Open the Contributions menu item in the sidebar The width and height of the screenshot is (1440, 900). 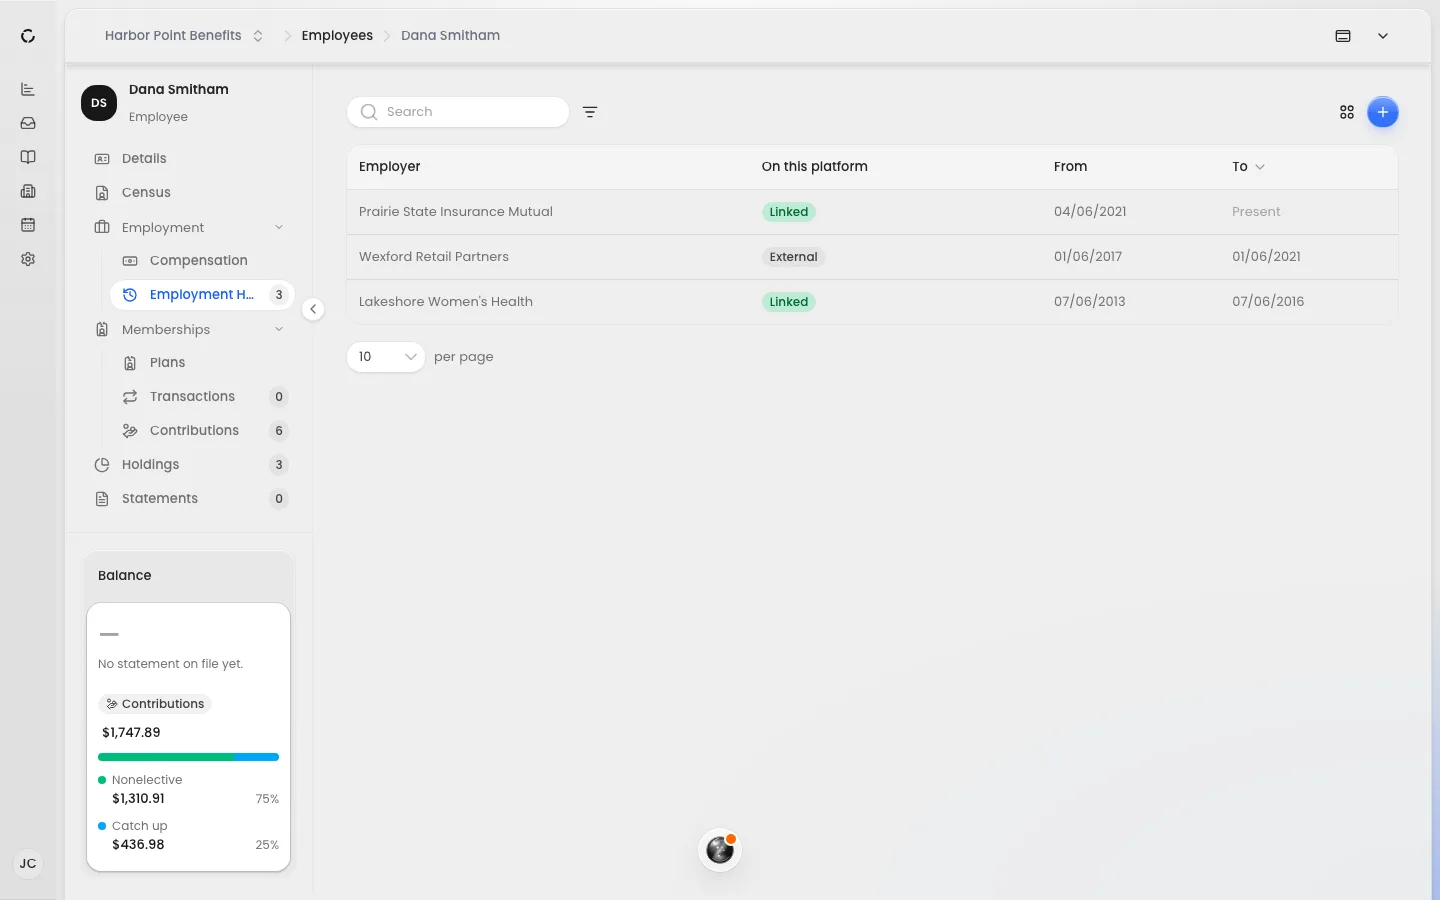[x=202, y=431]
